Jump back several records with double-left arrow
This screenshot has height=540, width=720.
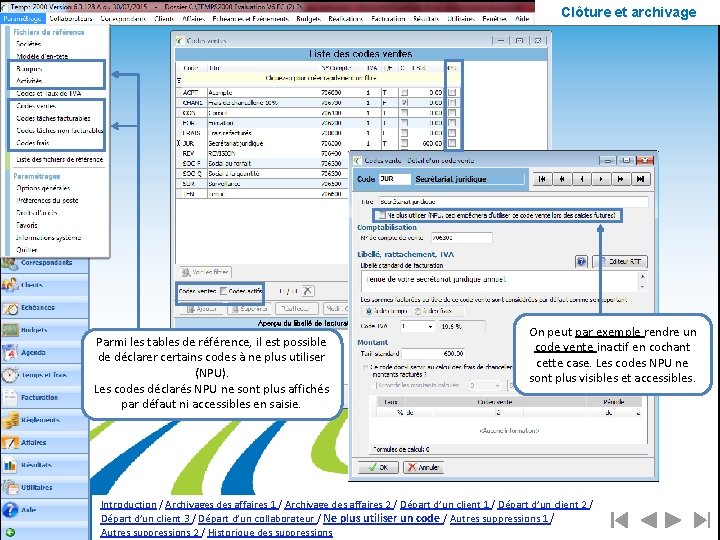tap(562, 179)
